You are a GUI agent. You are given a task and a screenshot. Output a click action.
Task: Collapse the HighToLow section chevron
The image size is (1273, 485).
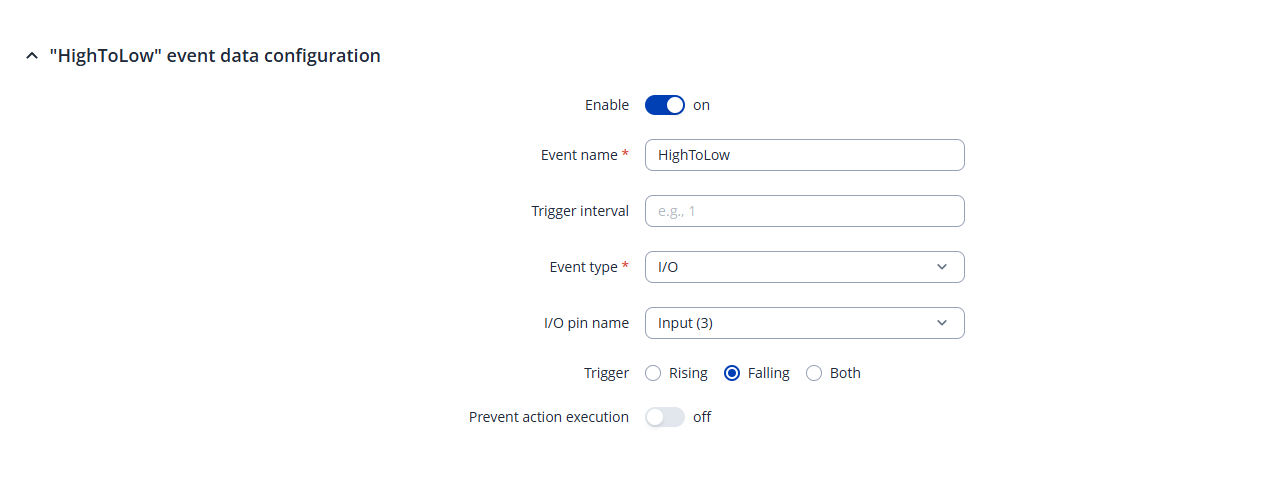[32, 57]
